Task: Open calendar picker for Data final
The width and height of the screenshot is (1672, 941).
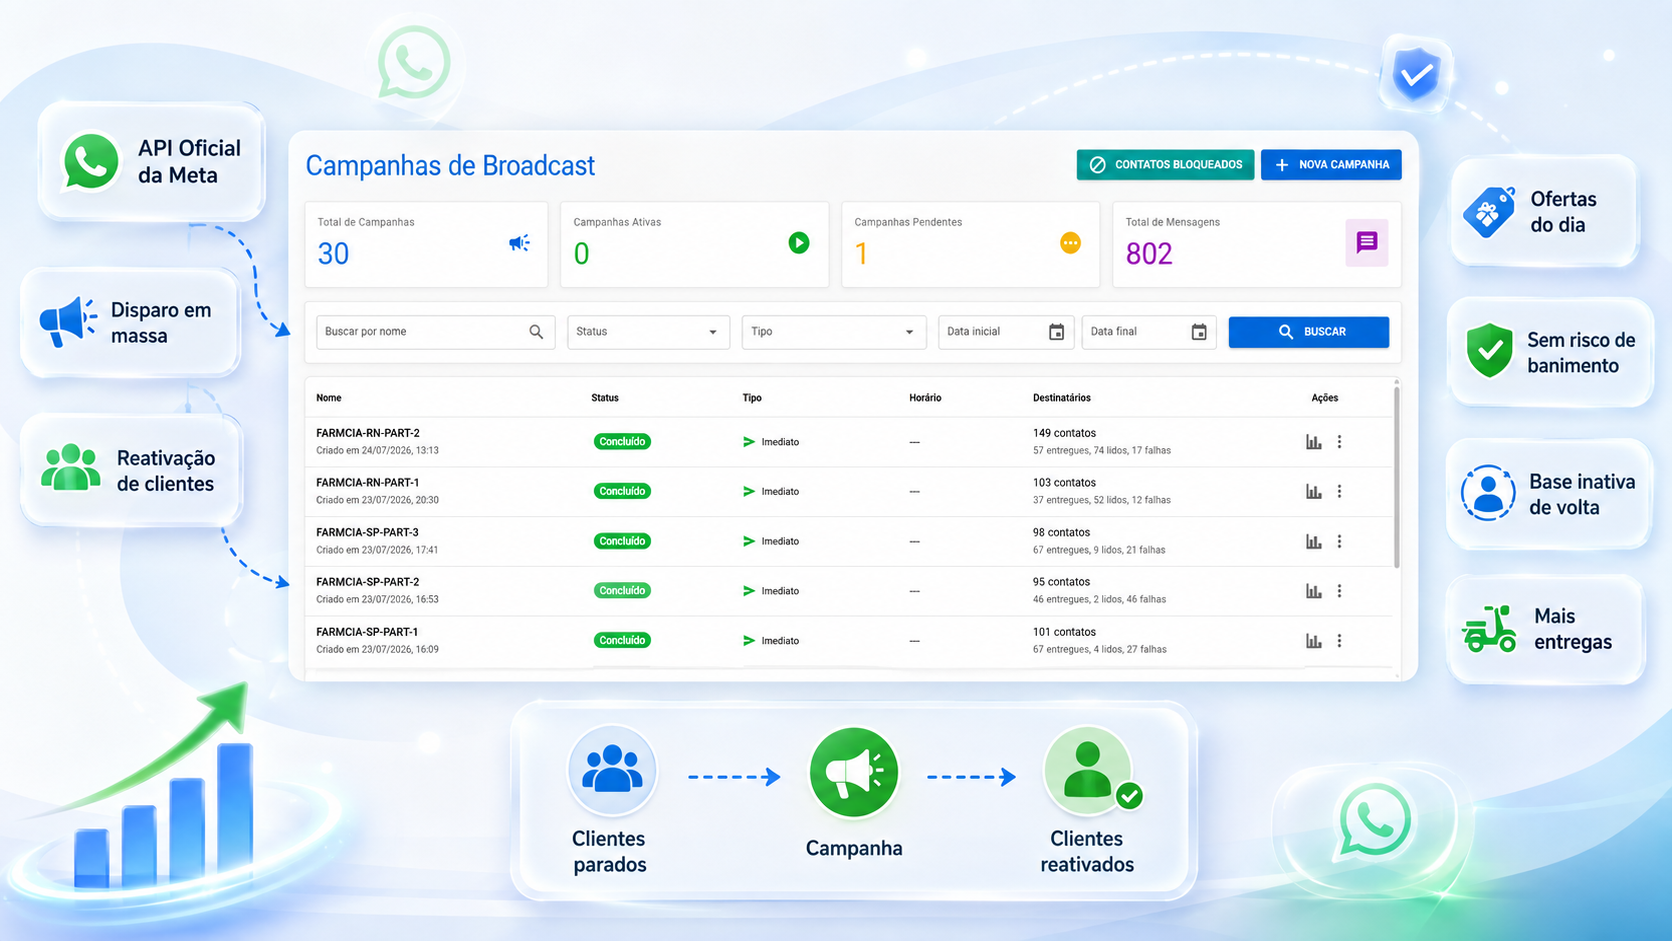Action: coord(1199,332)
